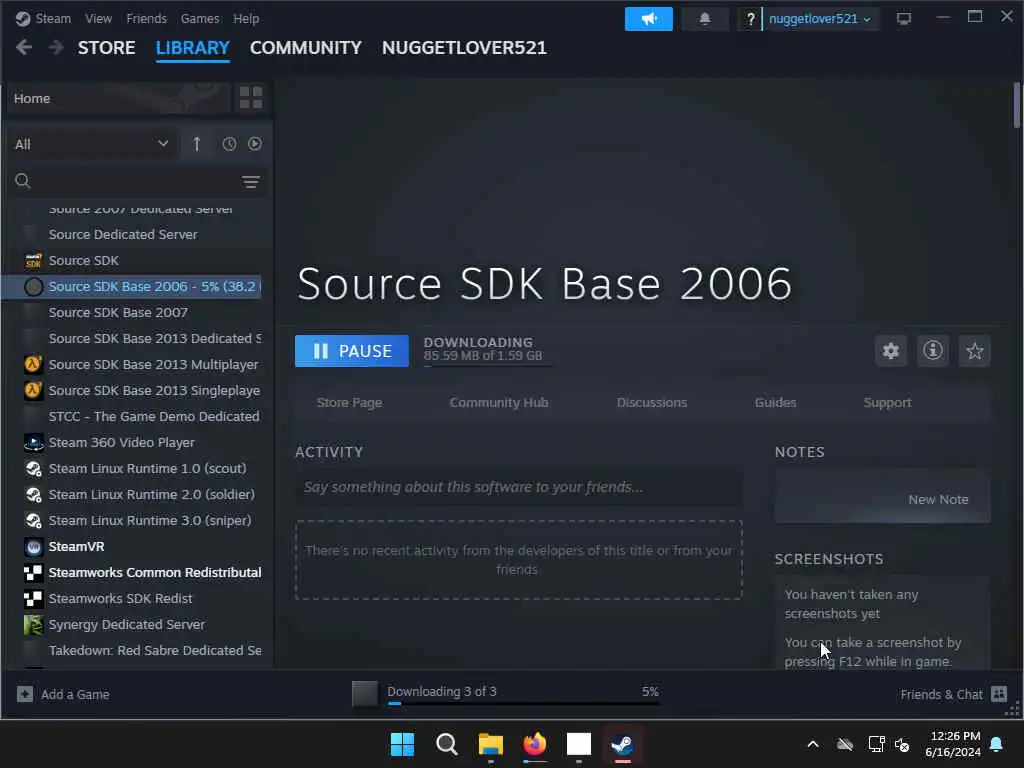The height and width of the screenshot is (768, 1024).
Task: Open the Friends menu
Action: click(146, 18)
